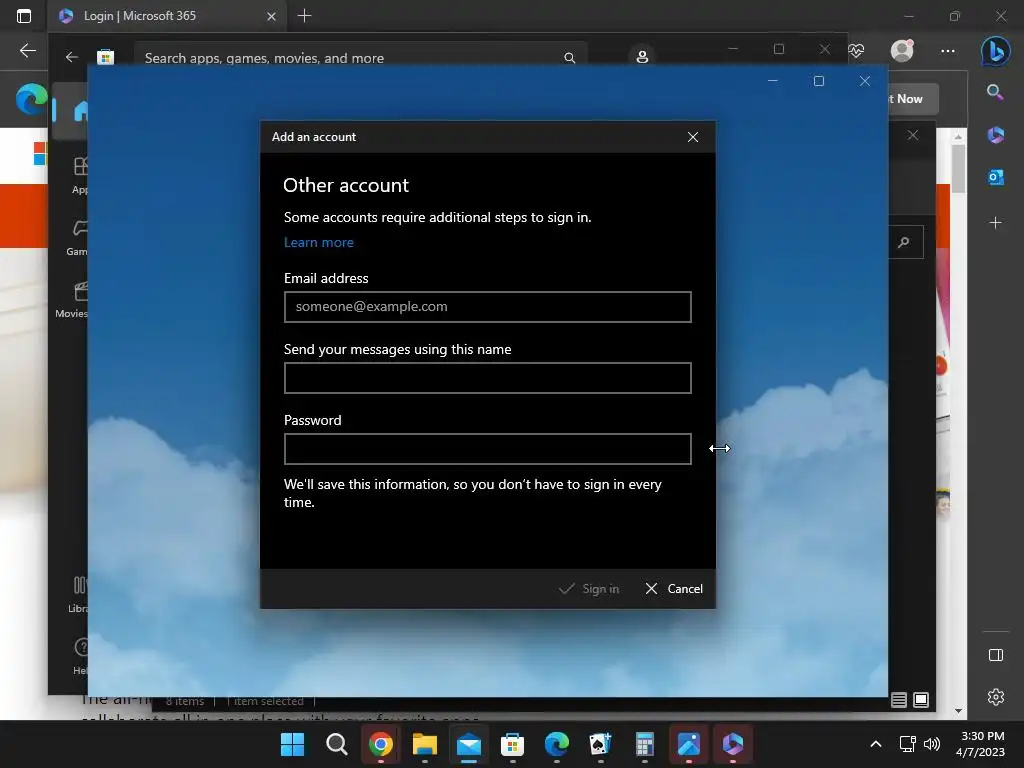Image resolution: width=1024 pixels, height=768 pixels.
Task: Close the Add an account dialog
Action: pos(693,137)
